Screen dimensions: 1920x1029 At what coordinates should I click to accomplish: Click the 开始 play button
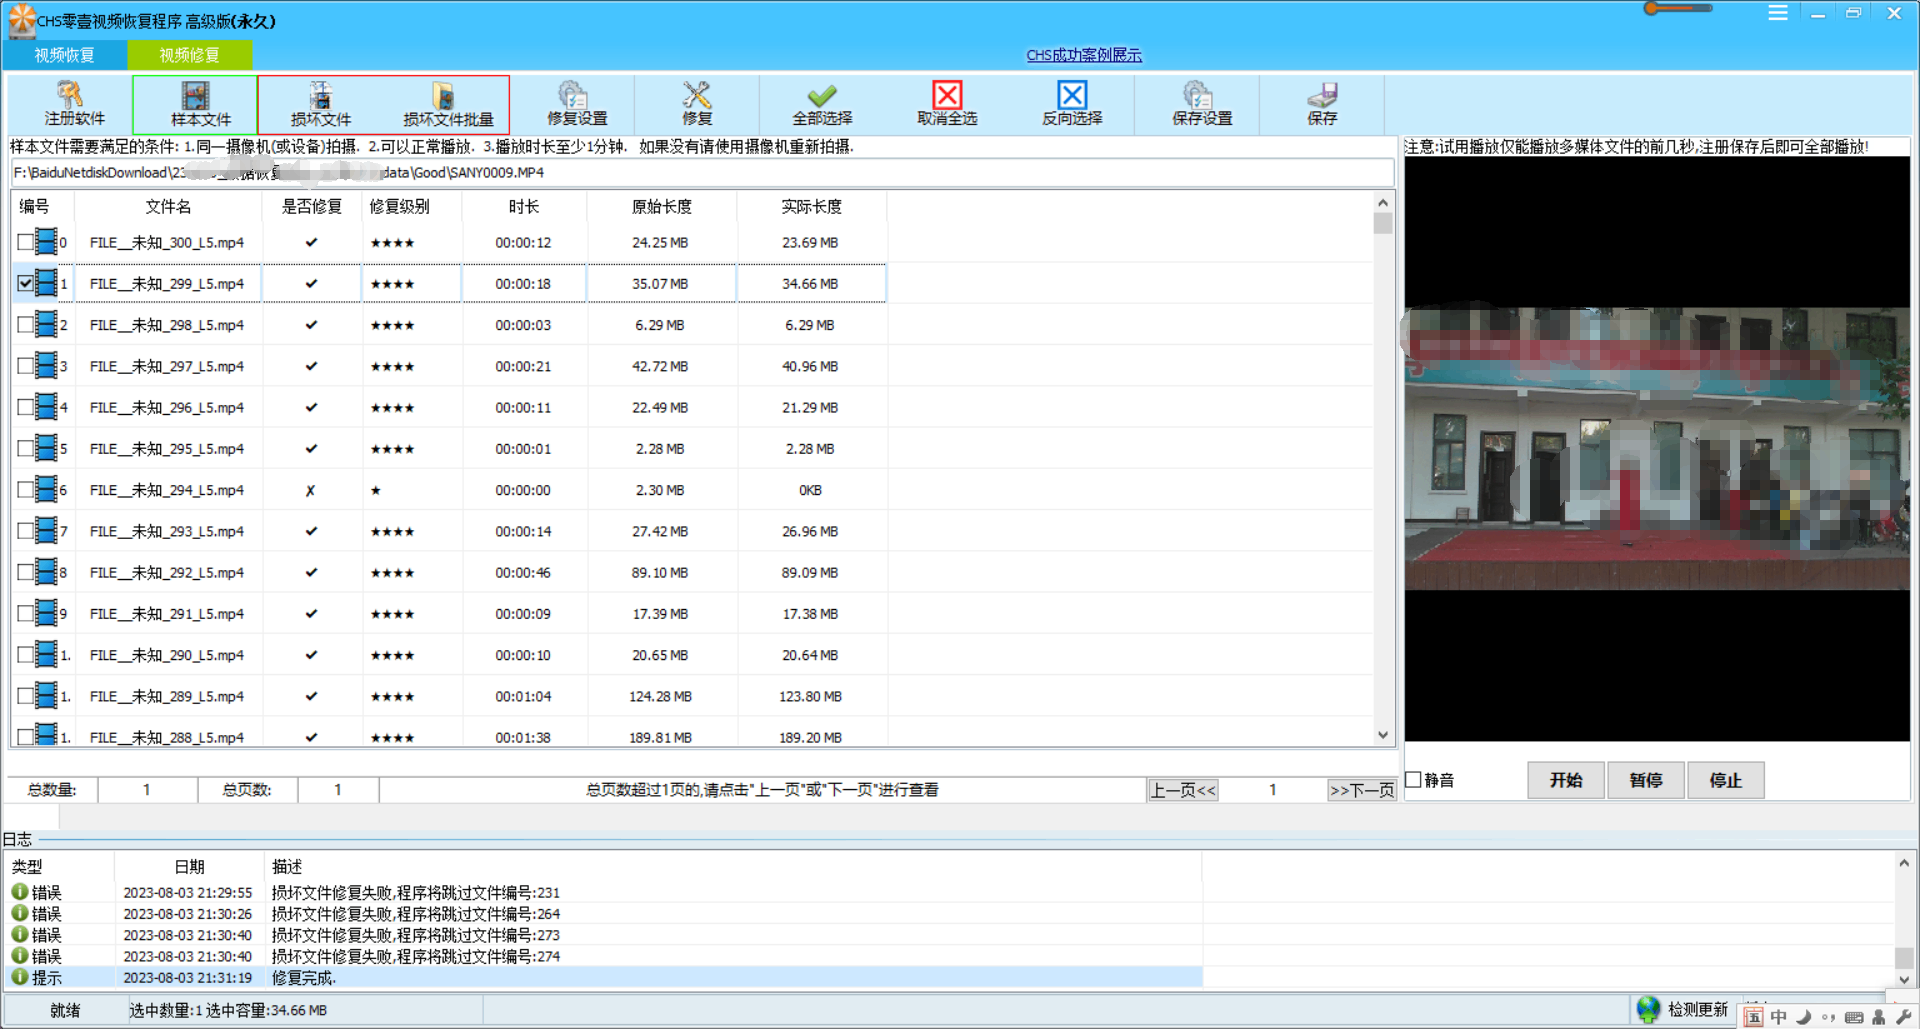(x=1566, y=780)
